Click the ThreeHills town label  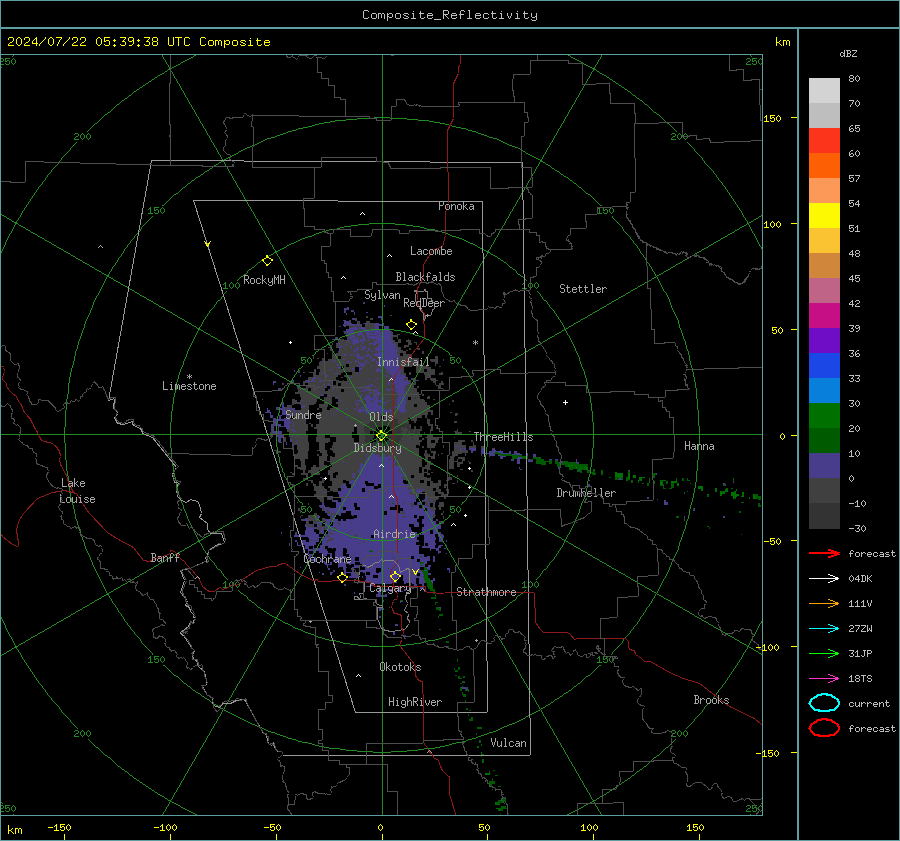click(x=503, y=437)
